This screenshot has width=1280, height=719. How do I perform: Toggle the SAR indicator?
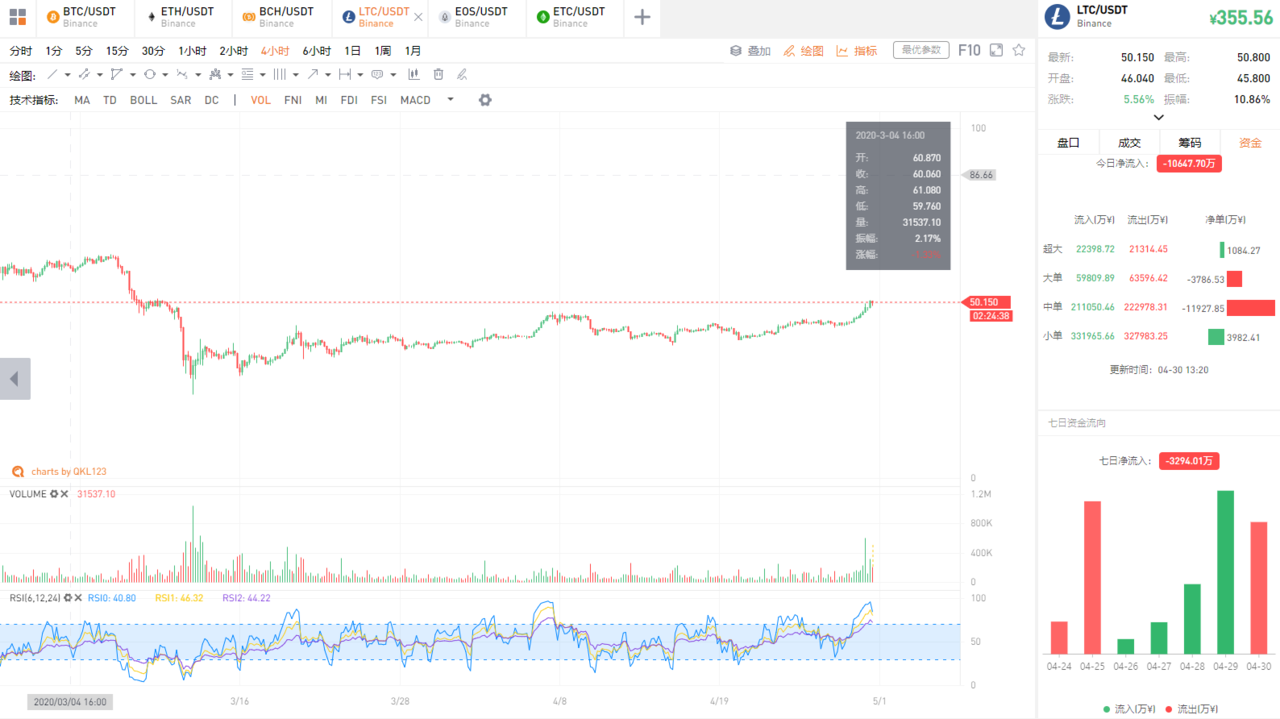point(181,100)
